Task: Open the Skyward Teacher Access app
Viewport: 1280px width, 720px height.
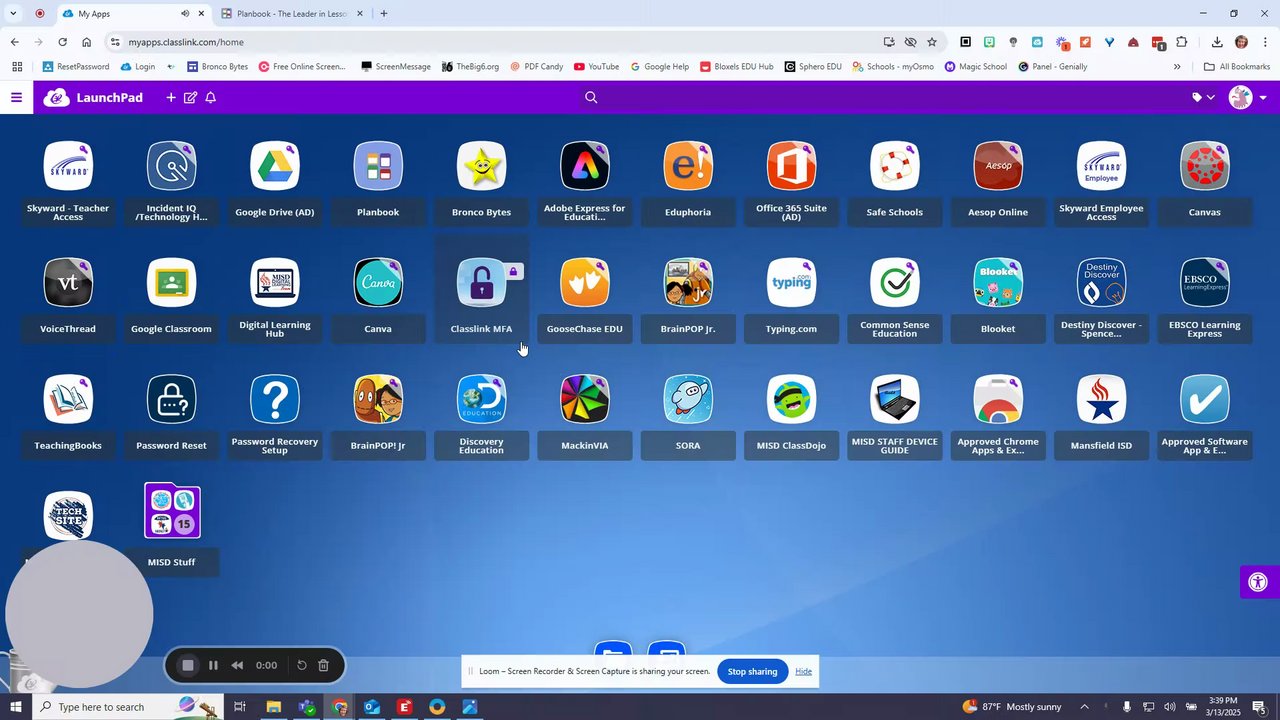Action: pyautogui.click(x=68, y=166)
